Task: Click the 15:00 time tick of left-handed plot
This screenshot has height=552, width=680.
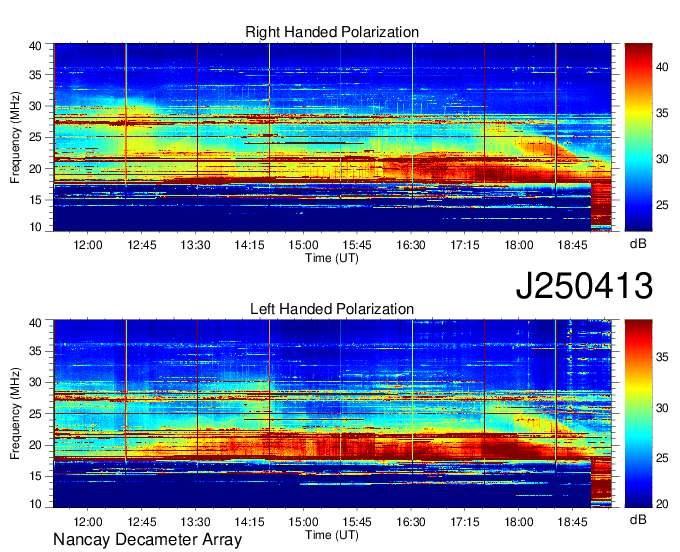Action: coord(304,522)
